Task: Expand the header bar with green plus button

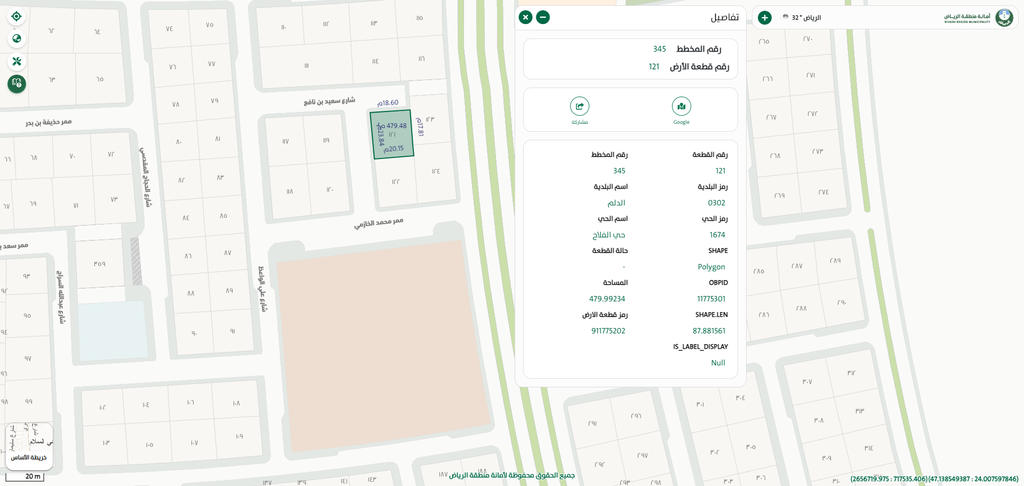Action: click(x=765, y=17)
